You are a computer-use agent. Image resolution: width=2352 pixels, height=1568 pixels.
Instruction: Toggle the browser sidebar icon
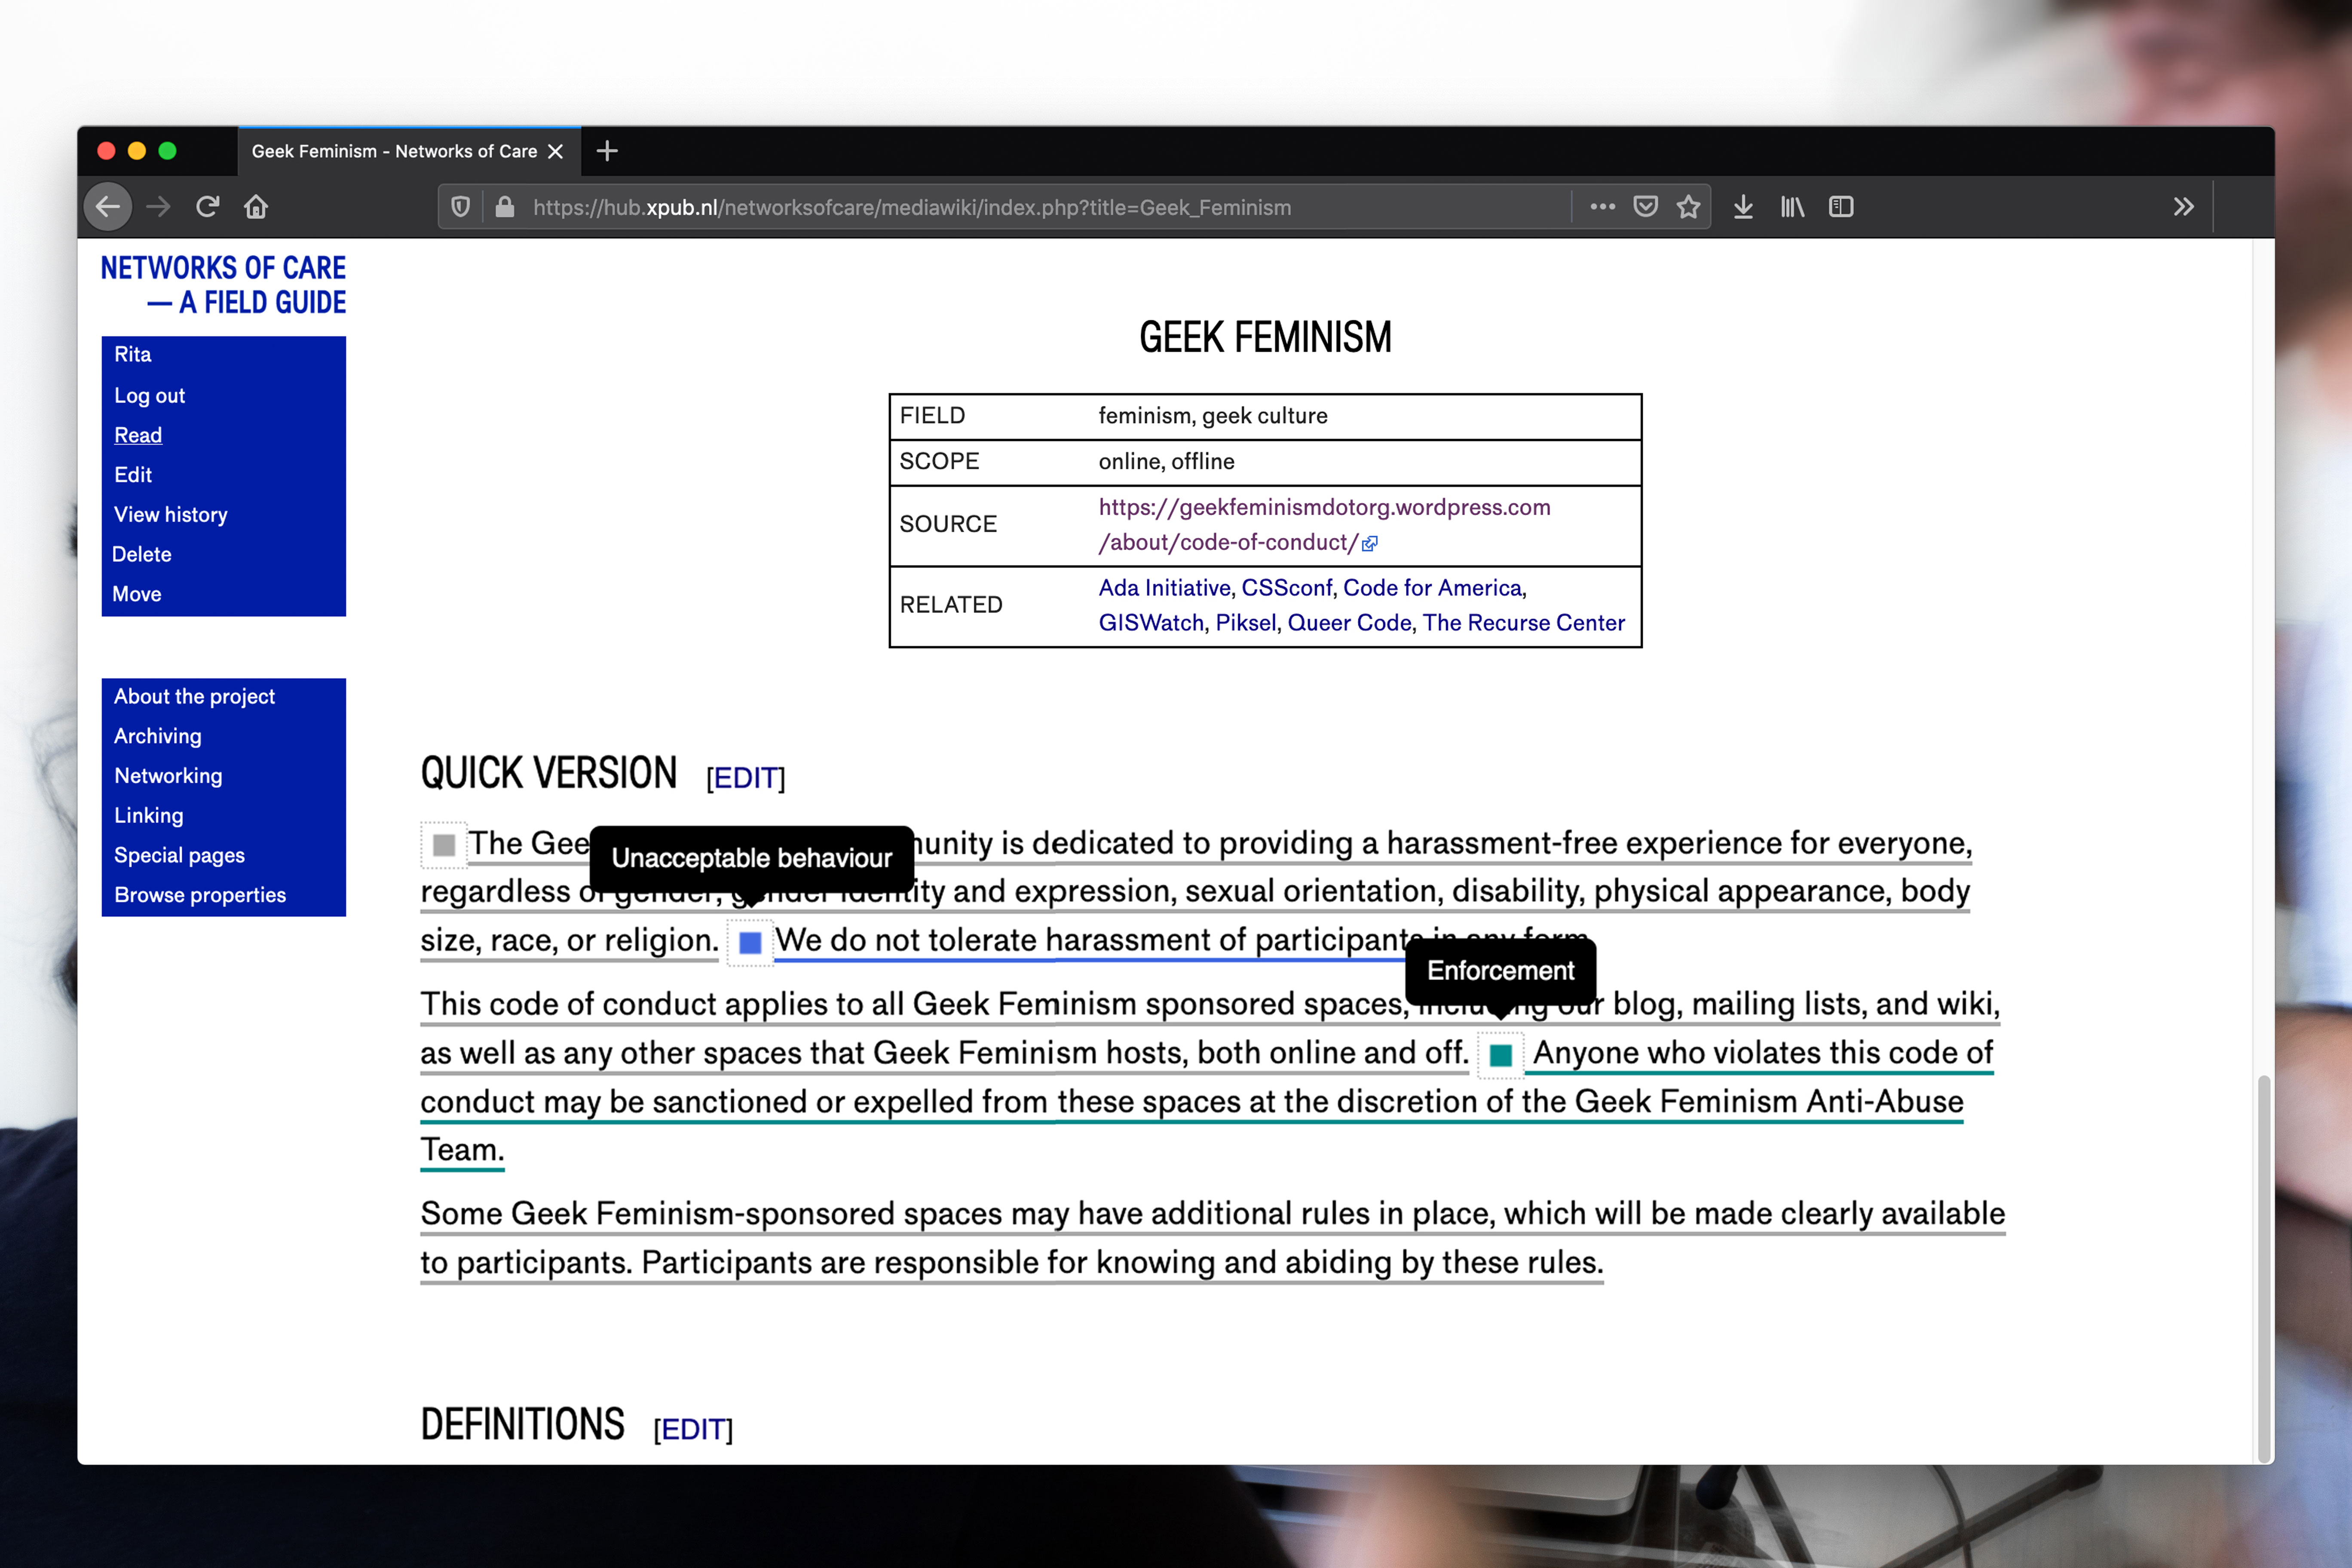(x=1841, y=207)
